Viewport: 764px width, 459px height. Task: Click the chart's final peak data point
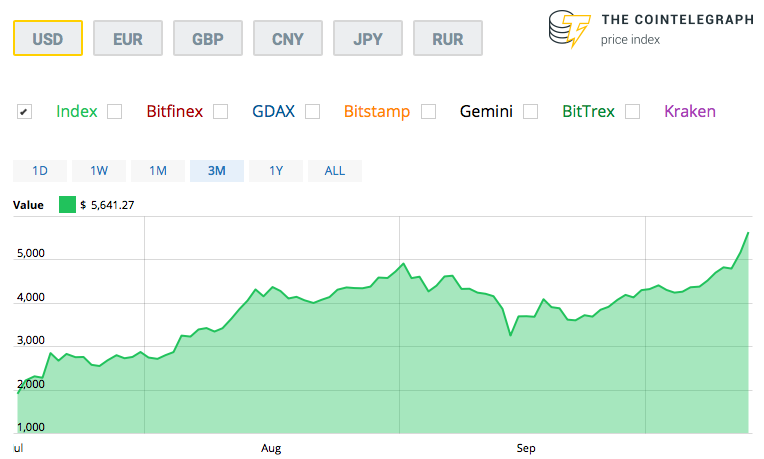click(x=748, y=233)
